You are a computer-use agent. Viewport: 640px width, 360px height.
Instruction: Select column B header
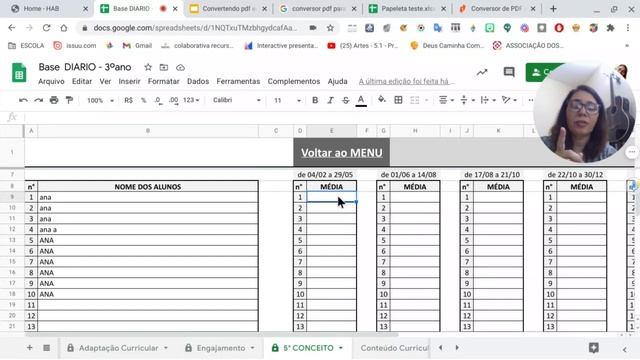pyautogui.click(x=148, y=131)
